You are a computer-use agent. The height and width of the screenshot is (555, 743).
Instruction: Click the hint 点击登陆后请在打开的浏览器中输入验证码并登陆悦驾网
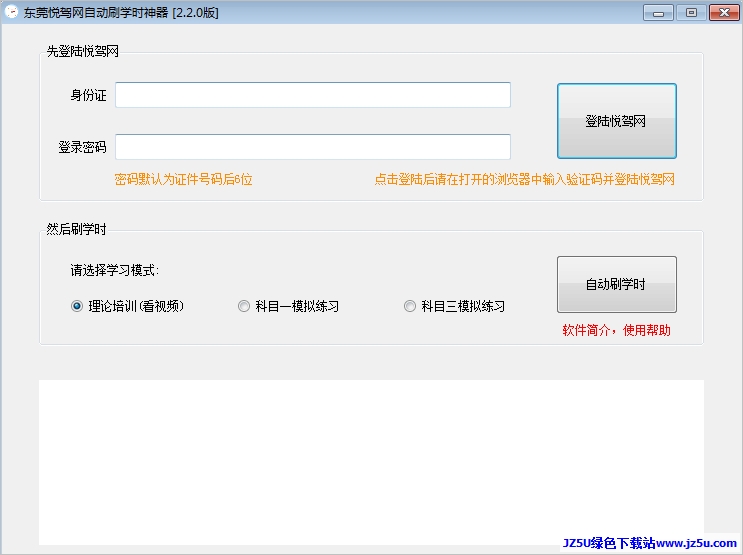click(x=525, y=180)
